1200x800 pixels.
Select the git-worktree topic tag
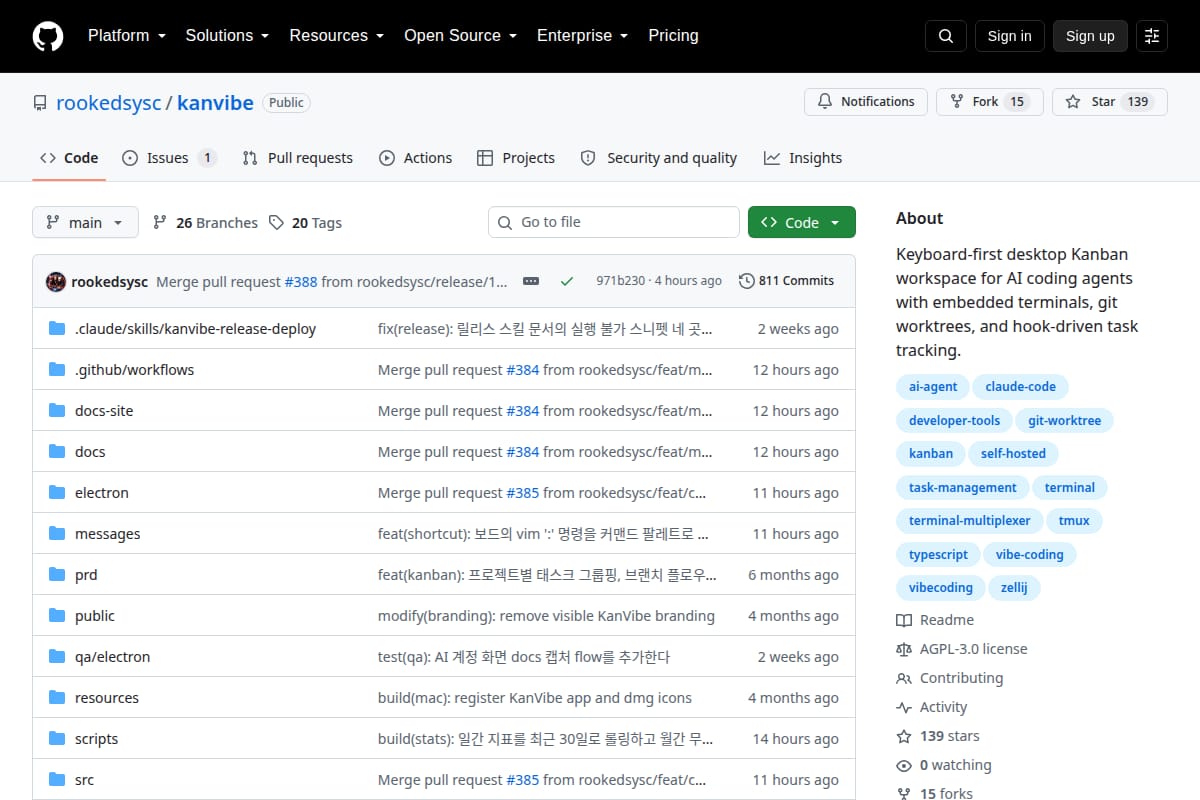click(1064, 421)
